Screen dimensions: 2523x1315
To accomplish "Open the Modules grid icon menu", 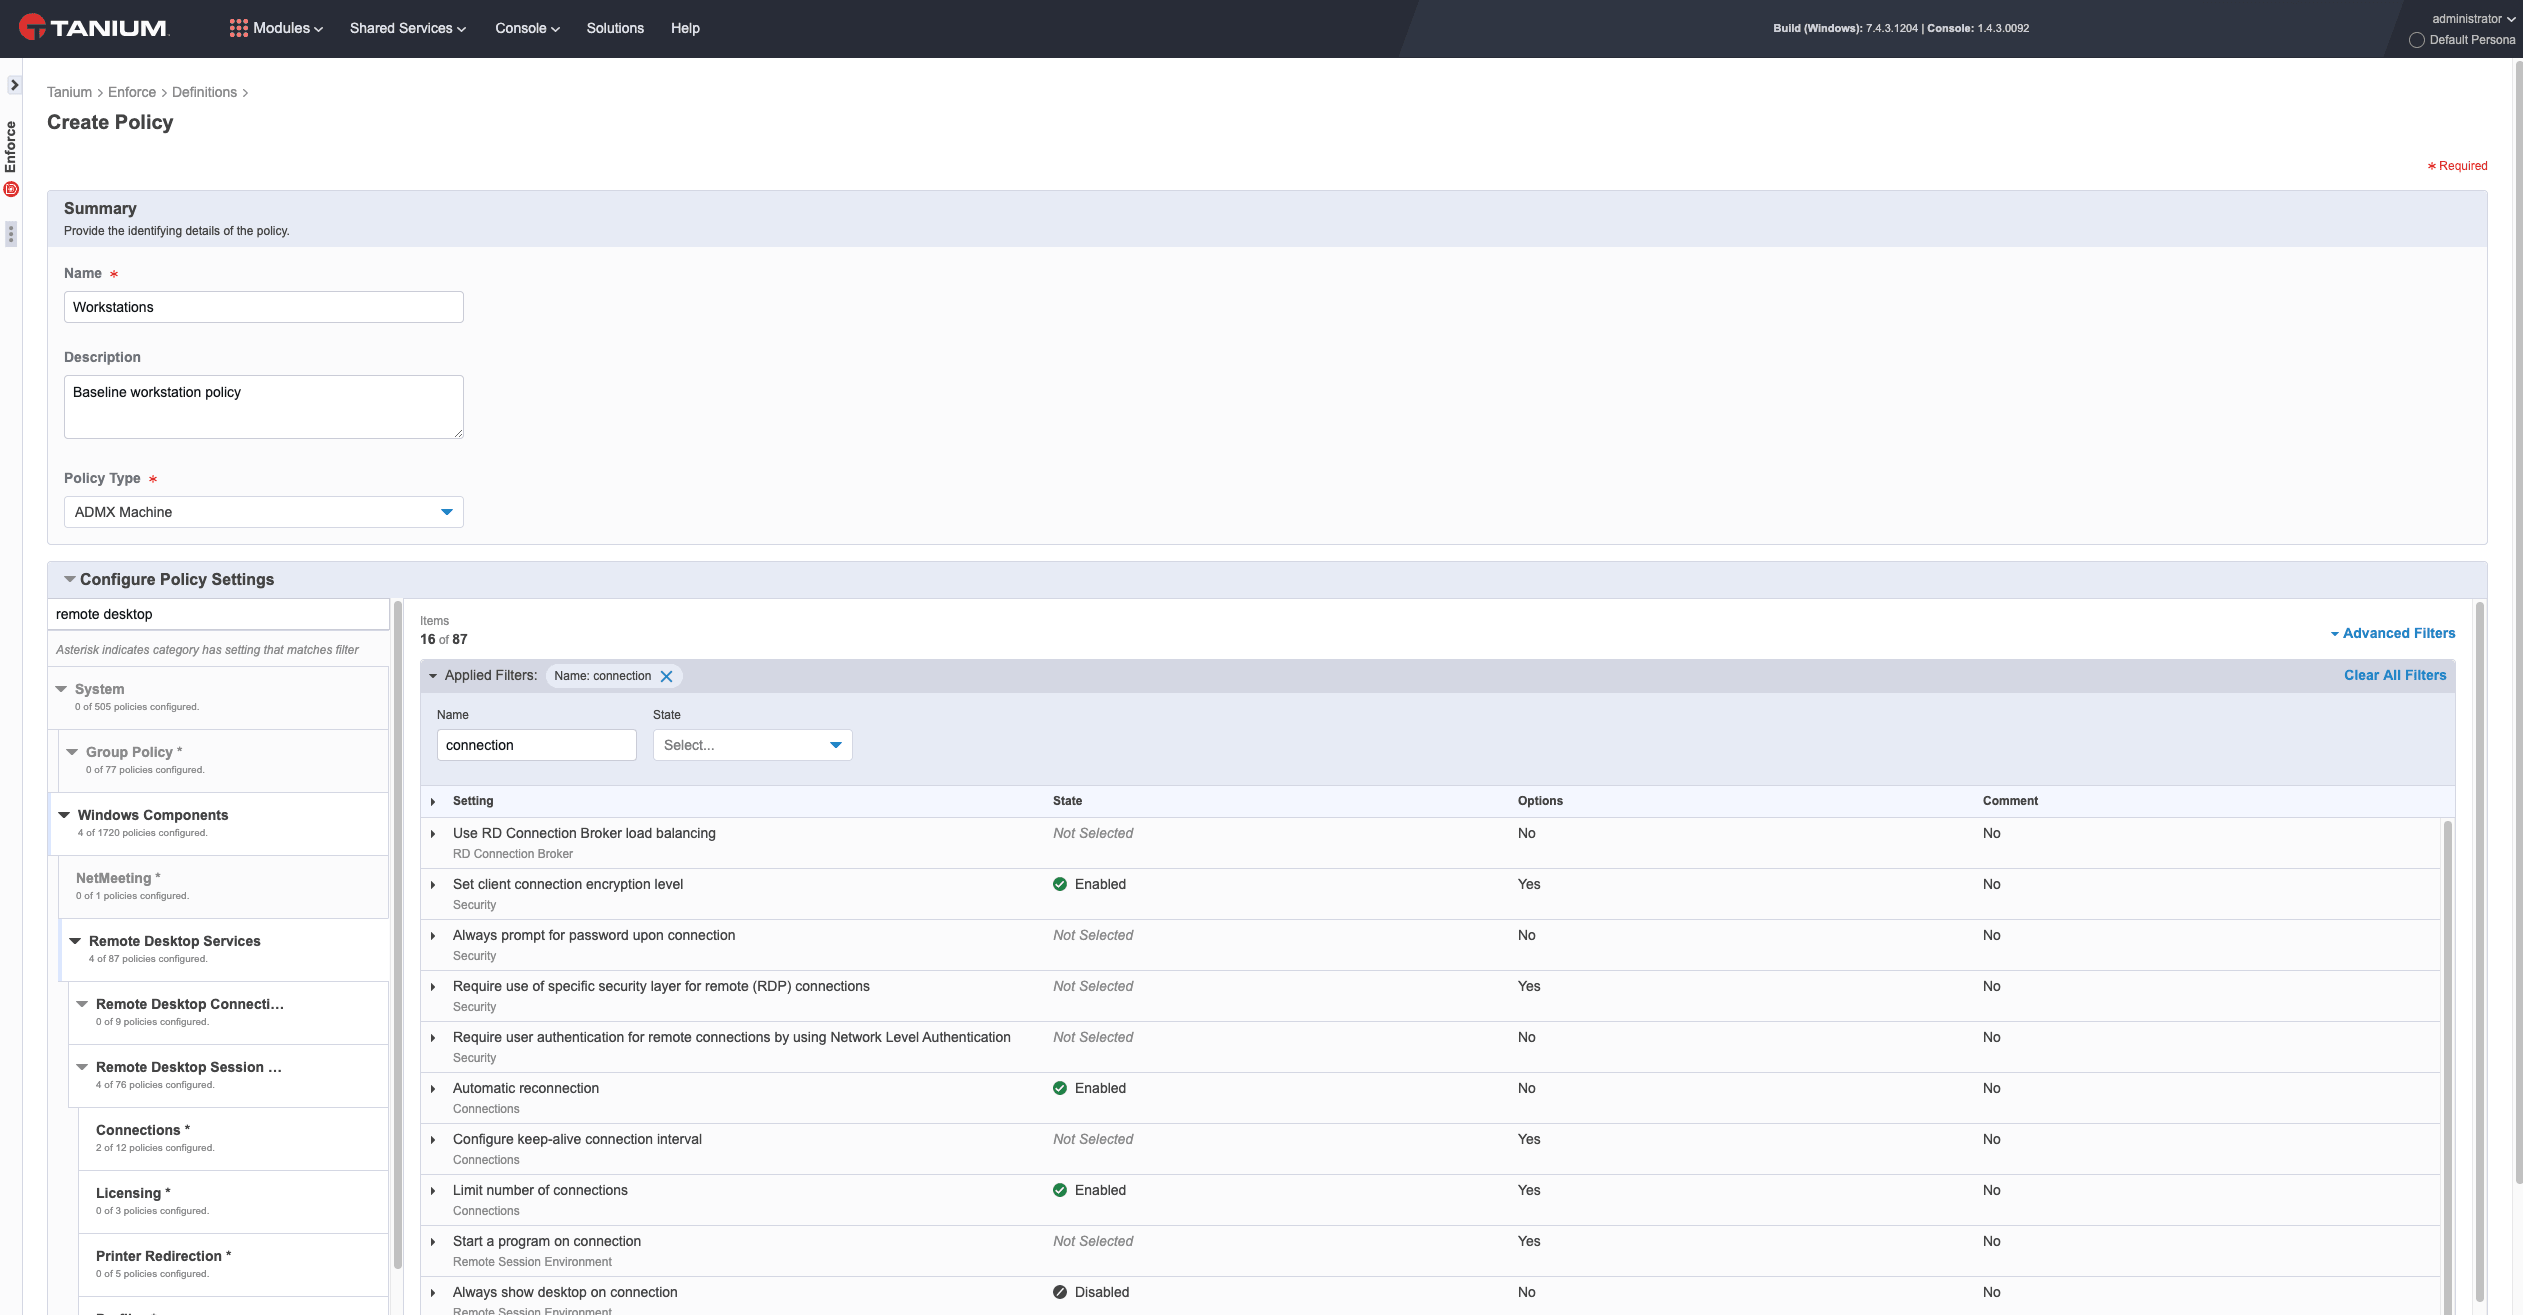I will 238,28.
